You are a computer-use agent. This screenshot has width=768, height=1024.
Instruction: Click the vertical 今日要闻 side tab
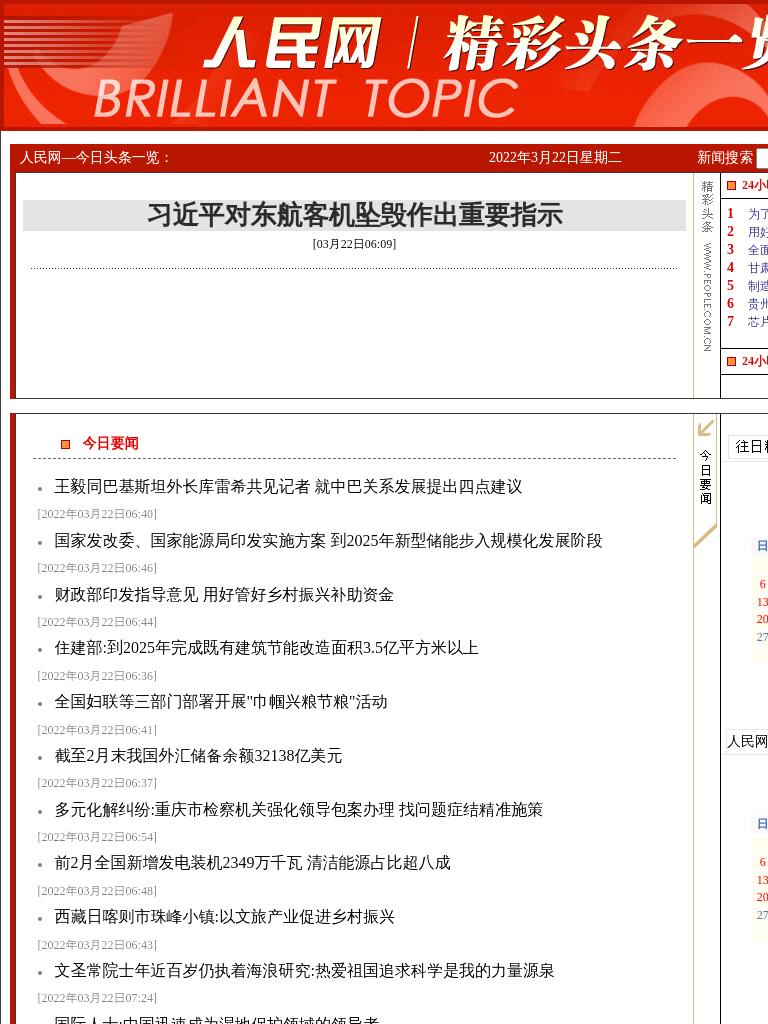(x=705, y=477)
